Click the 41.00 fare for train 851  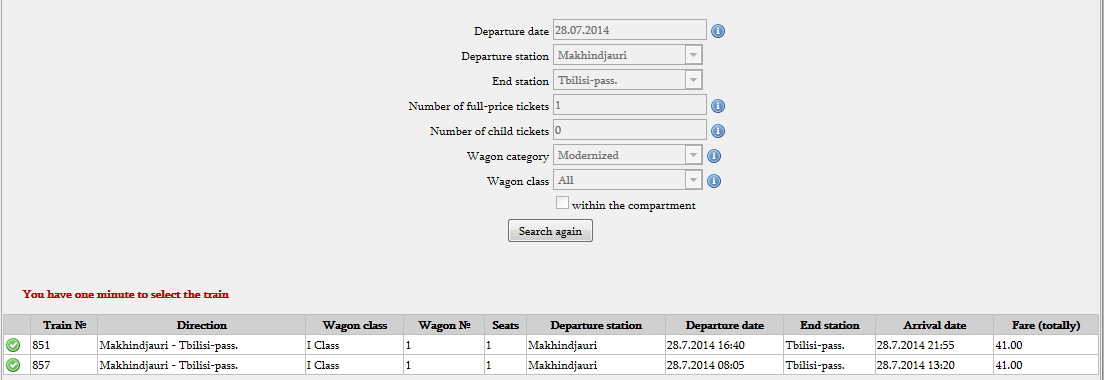[x=1046, y=346]
